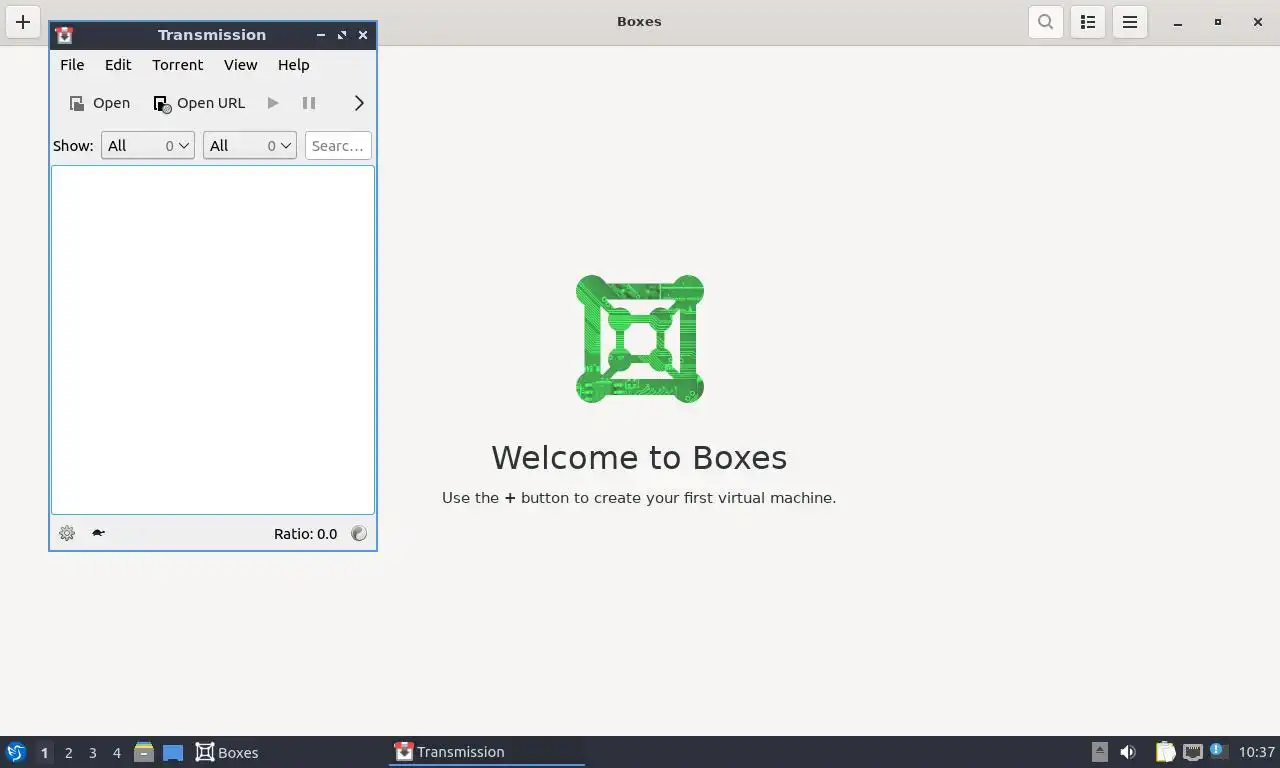1280x768 pixels.
Task: Open the gear options in Transmission status bar
Action: coord(67,534)
